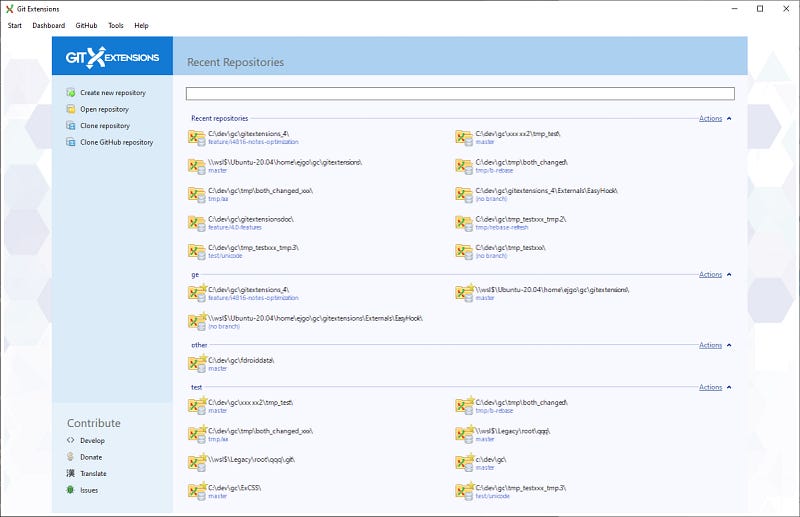Image resolution: width=800 pixels, height=517 pixels.
Task: Click the Git Extensions logo banner
Action: (x=112, y=56)
